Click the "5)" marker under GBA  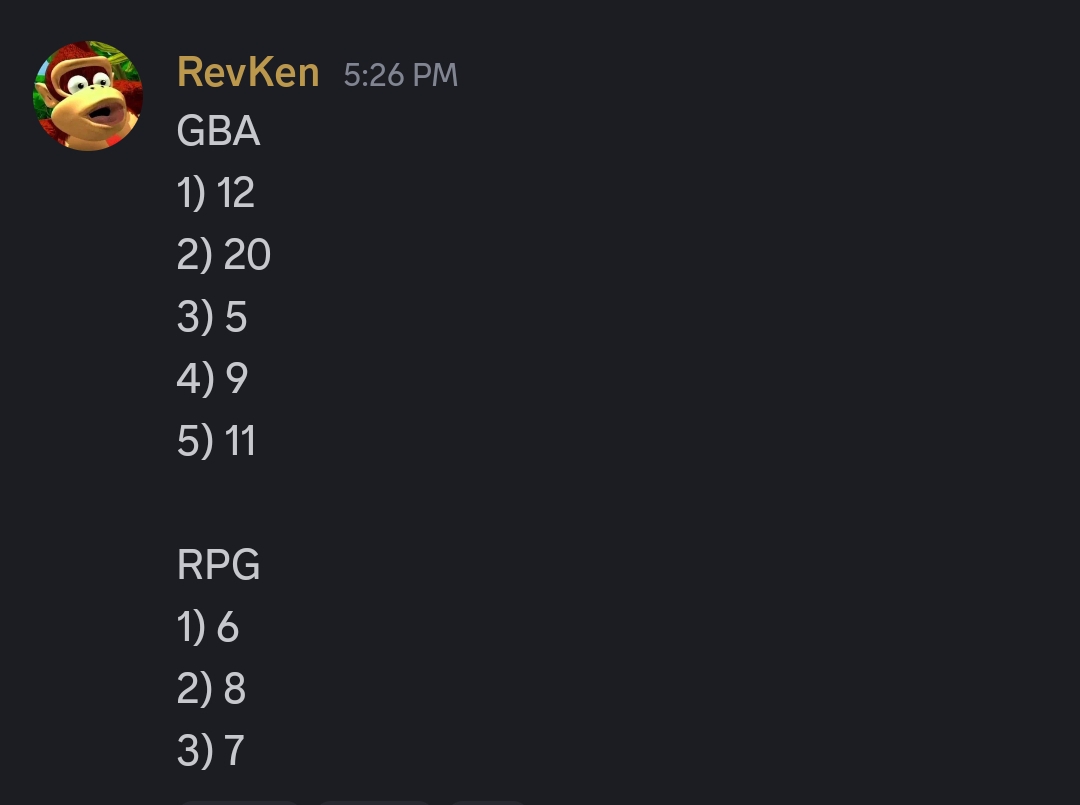194,441
